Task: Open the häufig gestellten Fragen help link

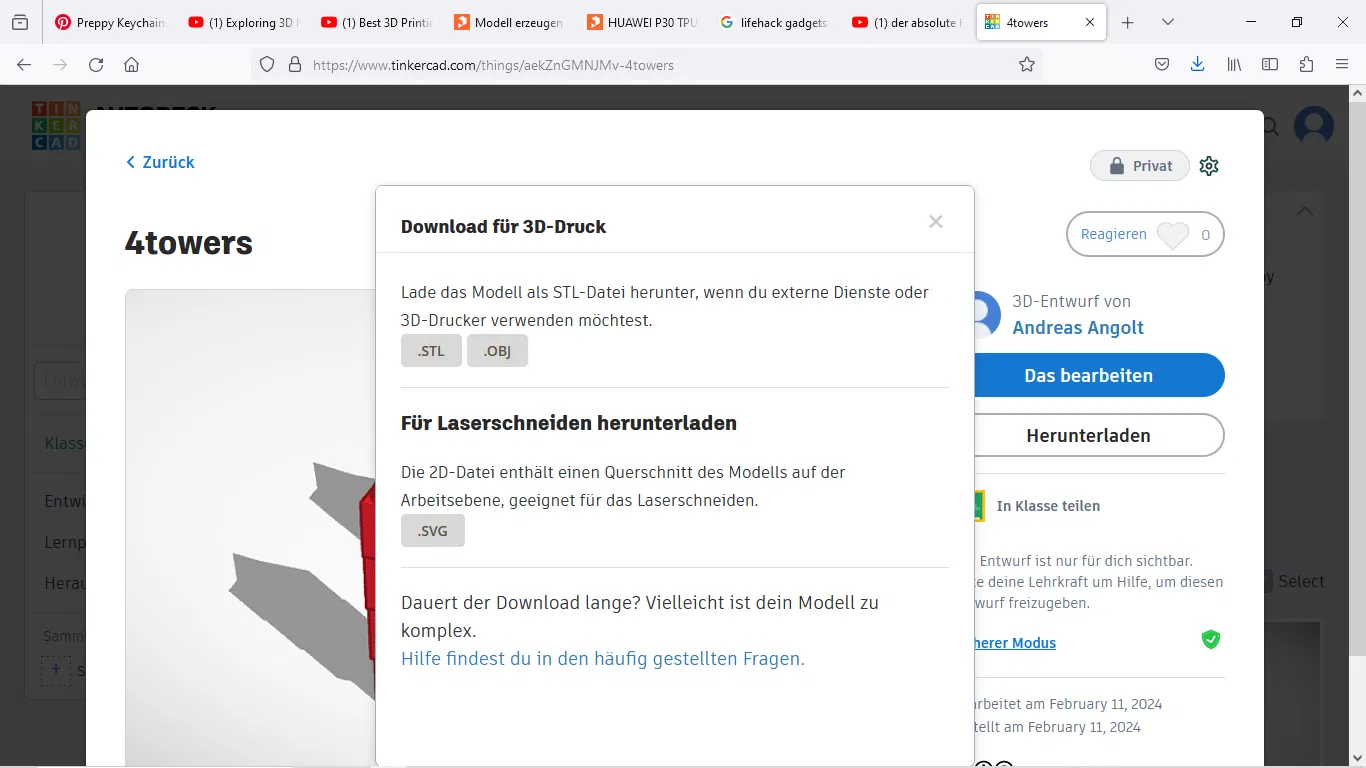Action: coord(603,659)
